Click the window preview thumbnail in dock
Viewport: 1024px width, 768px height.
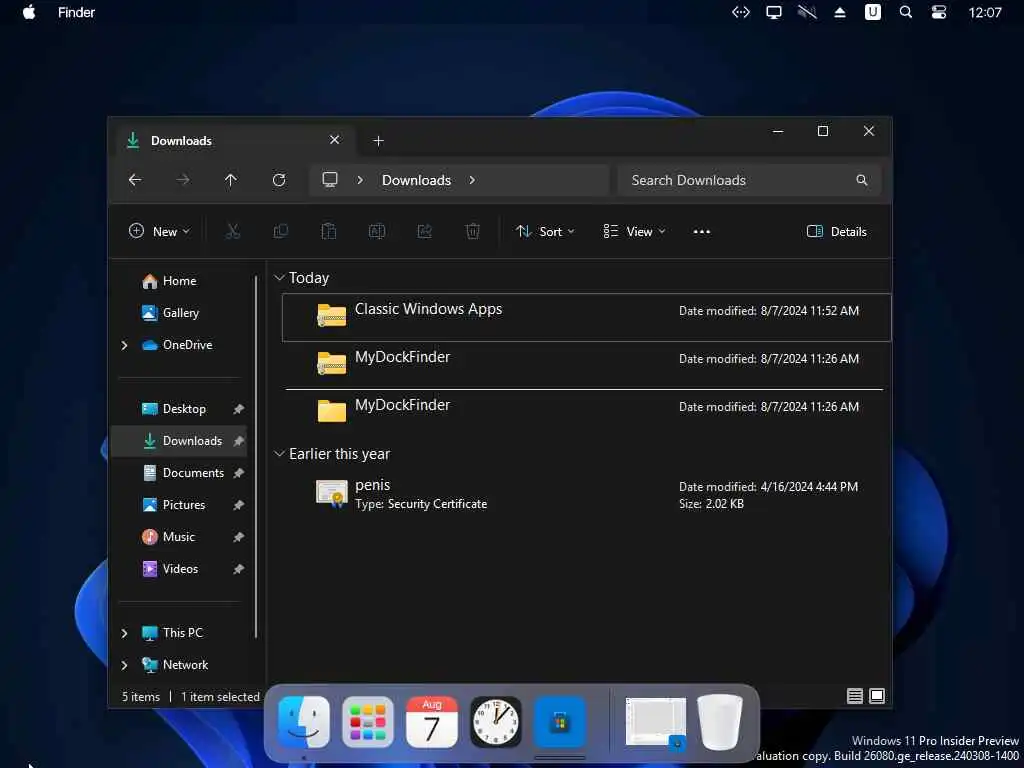pyautogui.click(x=656, y=722)
